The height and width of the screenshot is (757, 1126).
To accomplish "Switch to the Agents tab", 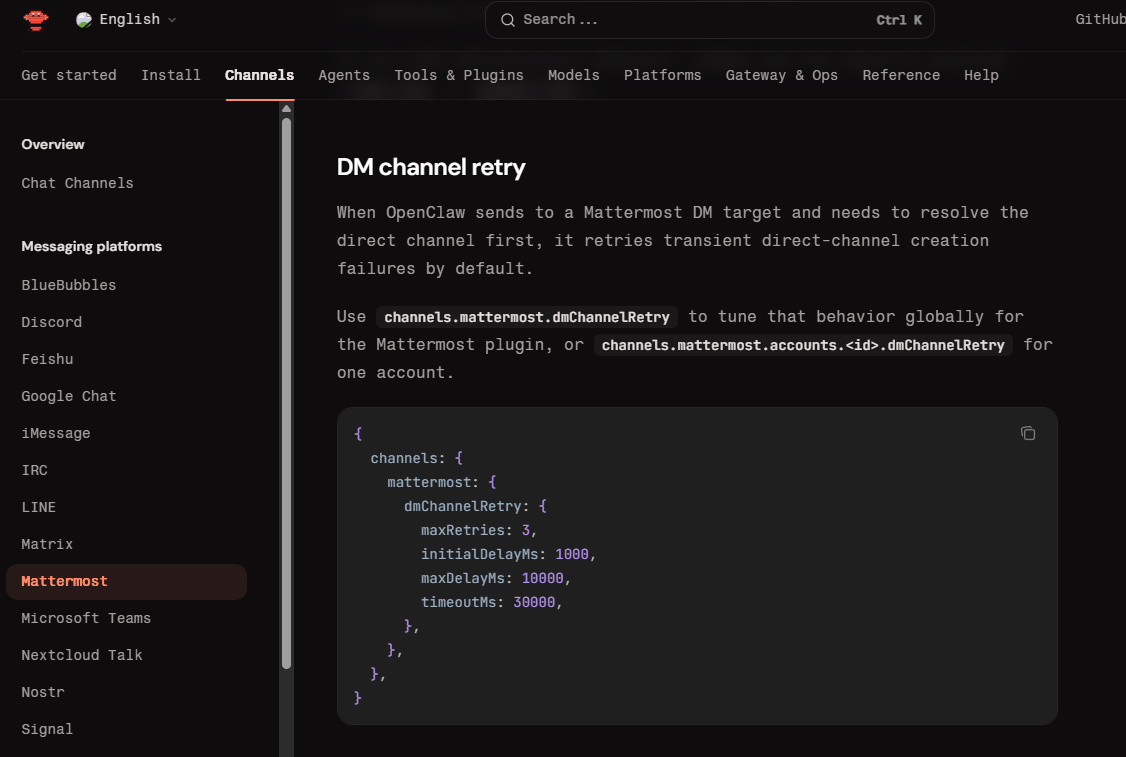I will tap(344, 75).
